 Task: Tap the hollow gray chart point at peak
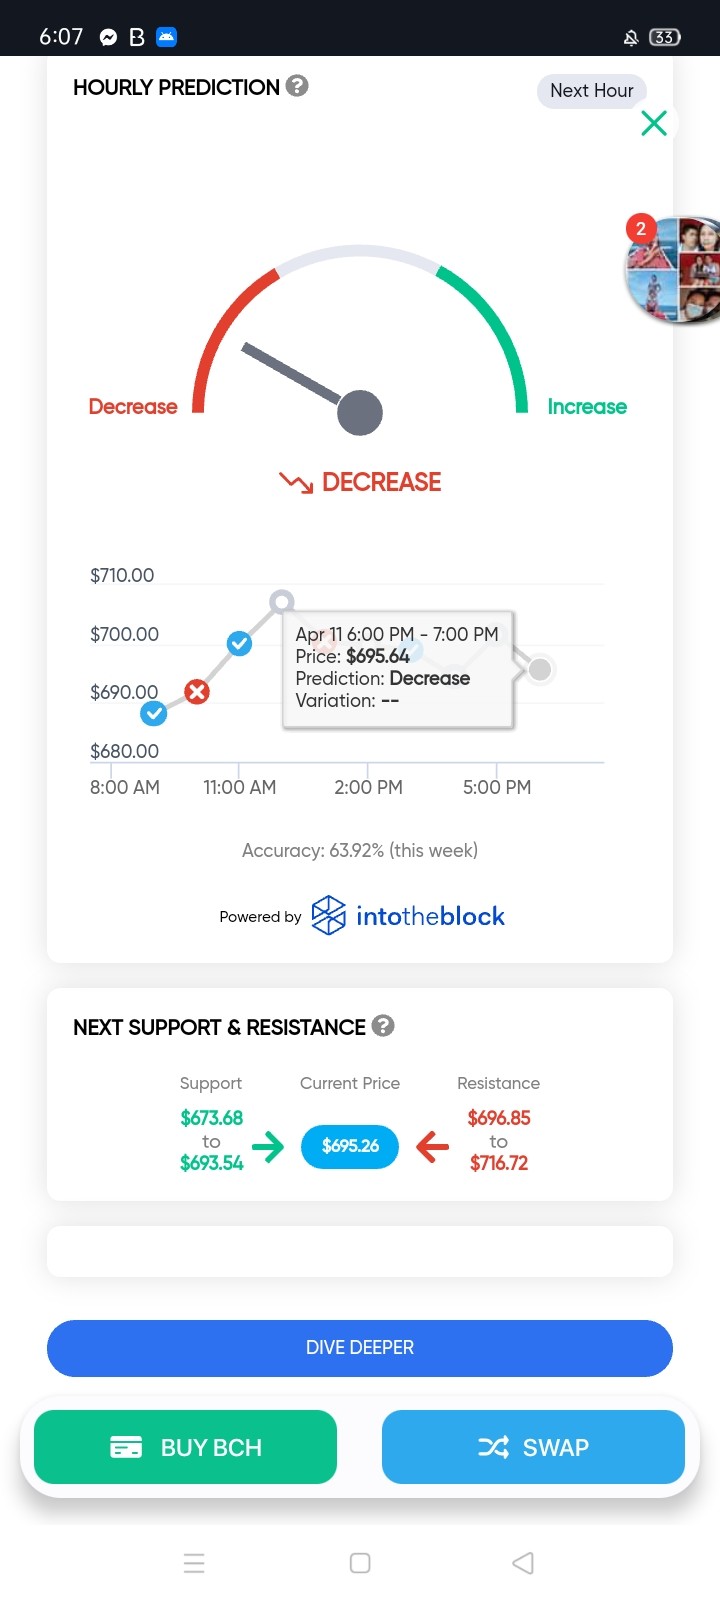click(x=282, y=601)
